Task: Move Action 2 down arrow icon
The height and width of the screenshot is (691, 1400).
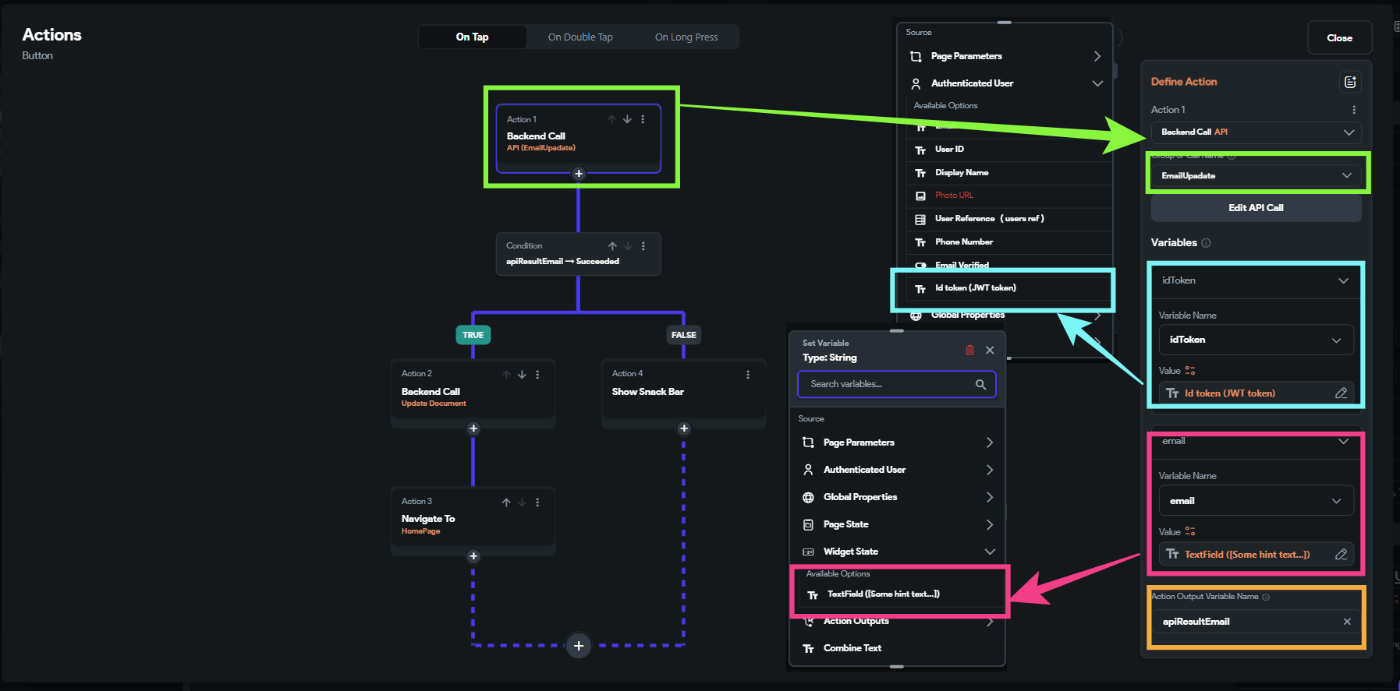Action: [x=522, y=374]
